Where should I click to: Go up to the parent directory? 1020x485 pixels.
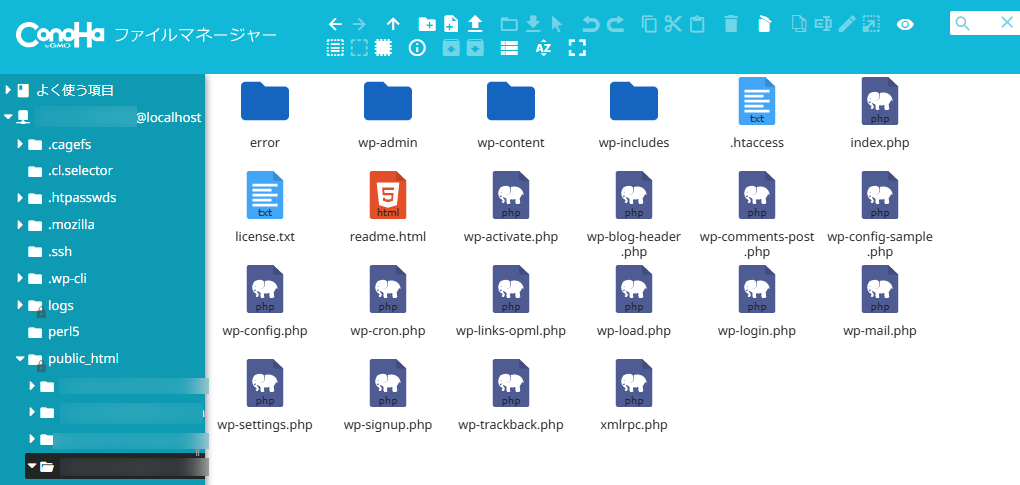pos(393,23)
